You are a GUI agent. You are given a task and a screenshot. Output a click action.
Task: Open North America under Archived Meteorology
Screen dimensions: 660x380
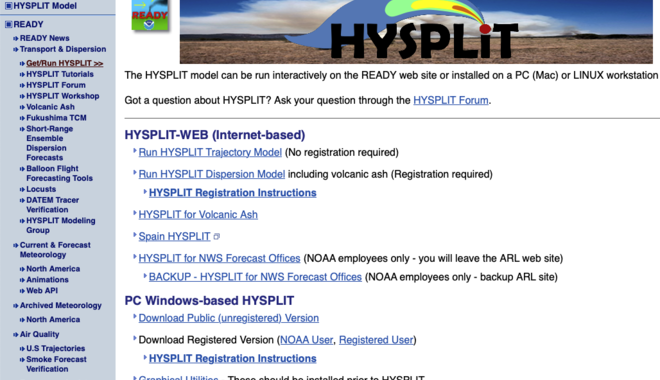click(53, 319)
